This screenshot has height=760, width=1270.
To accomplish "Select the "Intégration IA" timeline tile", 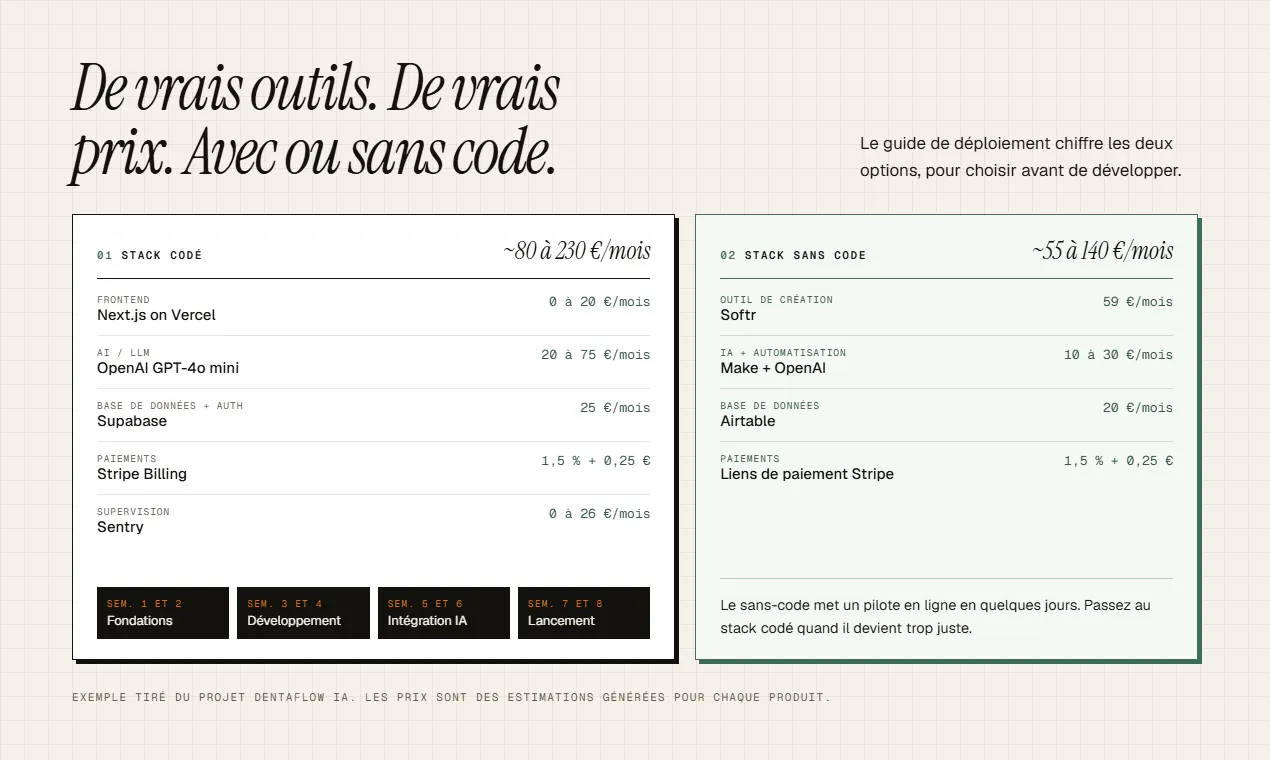I will point(444,613).
